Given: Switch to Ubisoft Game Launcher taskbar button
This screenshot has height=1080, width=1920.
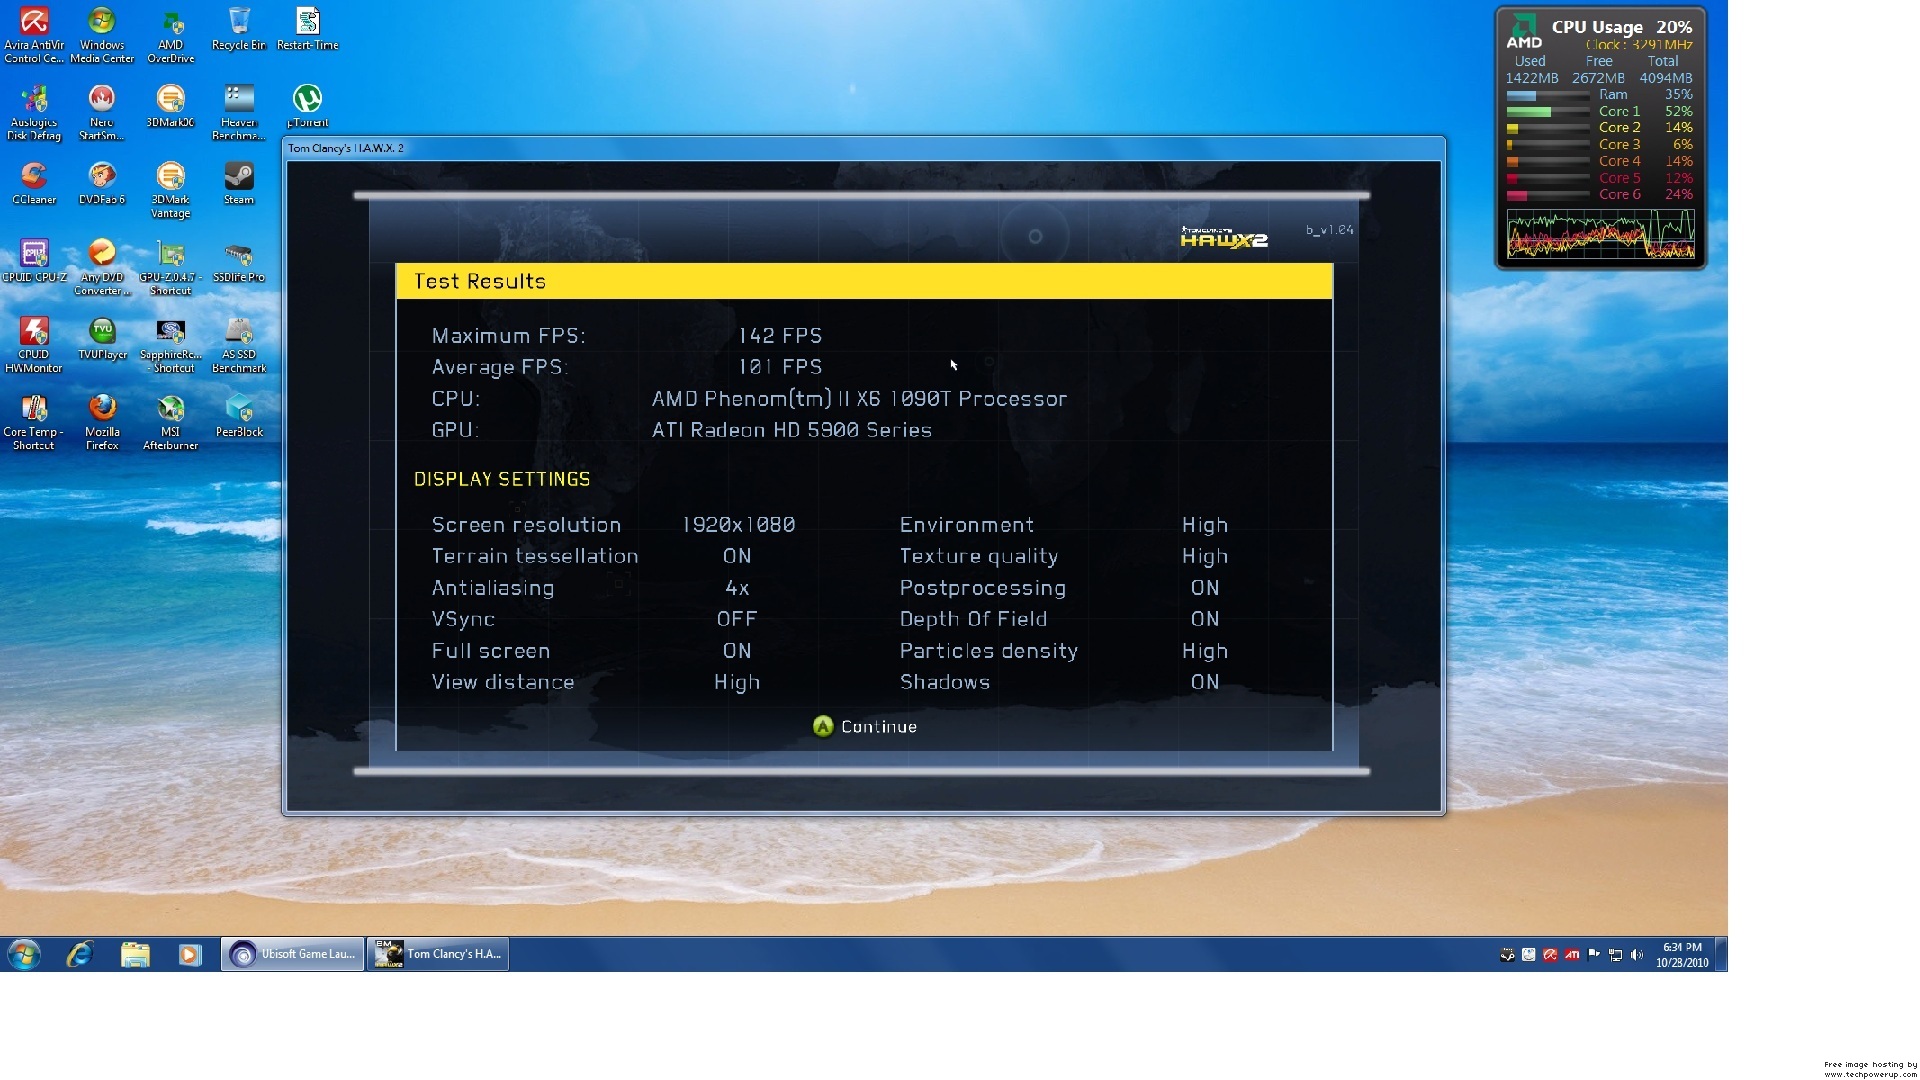Looking at the screenshot, I should click(x=292, y=954).
